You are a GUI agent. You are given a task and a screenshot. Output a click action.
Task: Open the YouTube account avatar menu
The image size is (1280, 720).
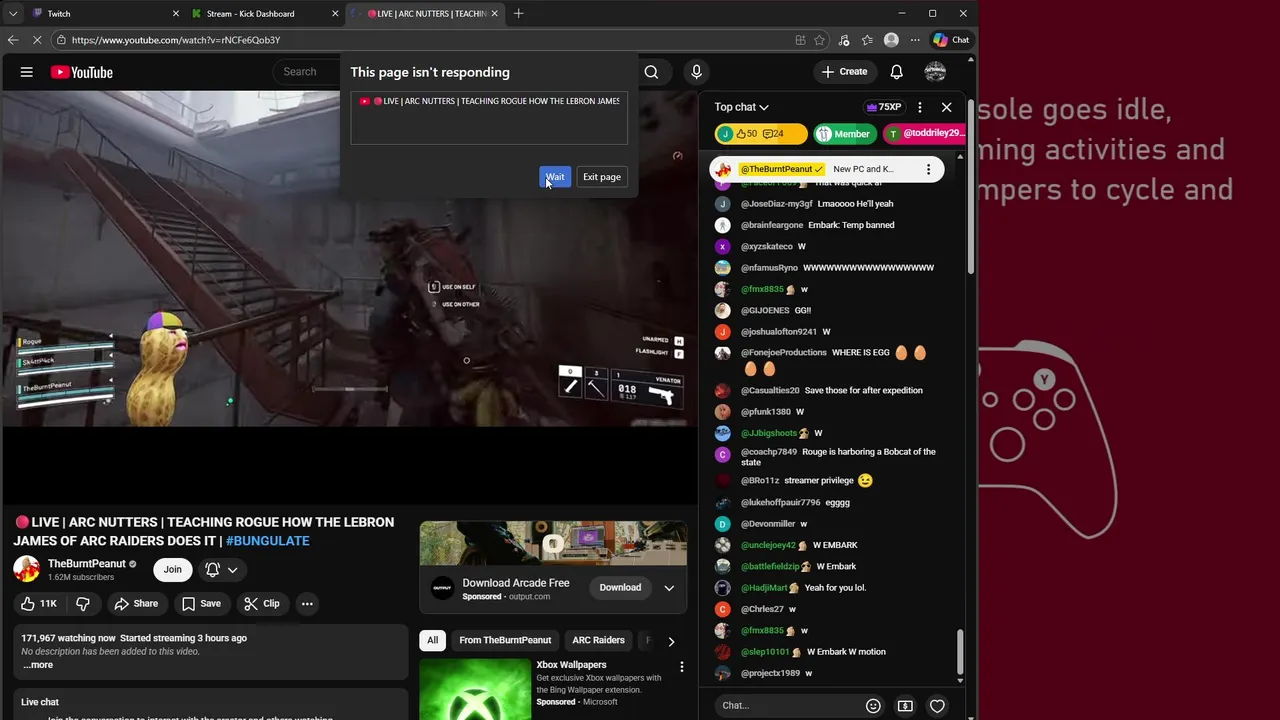pos(935,72)
